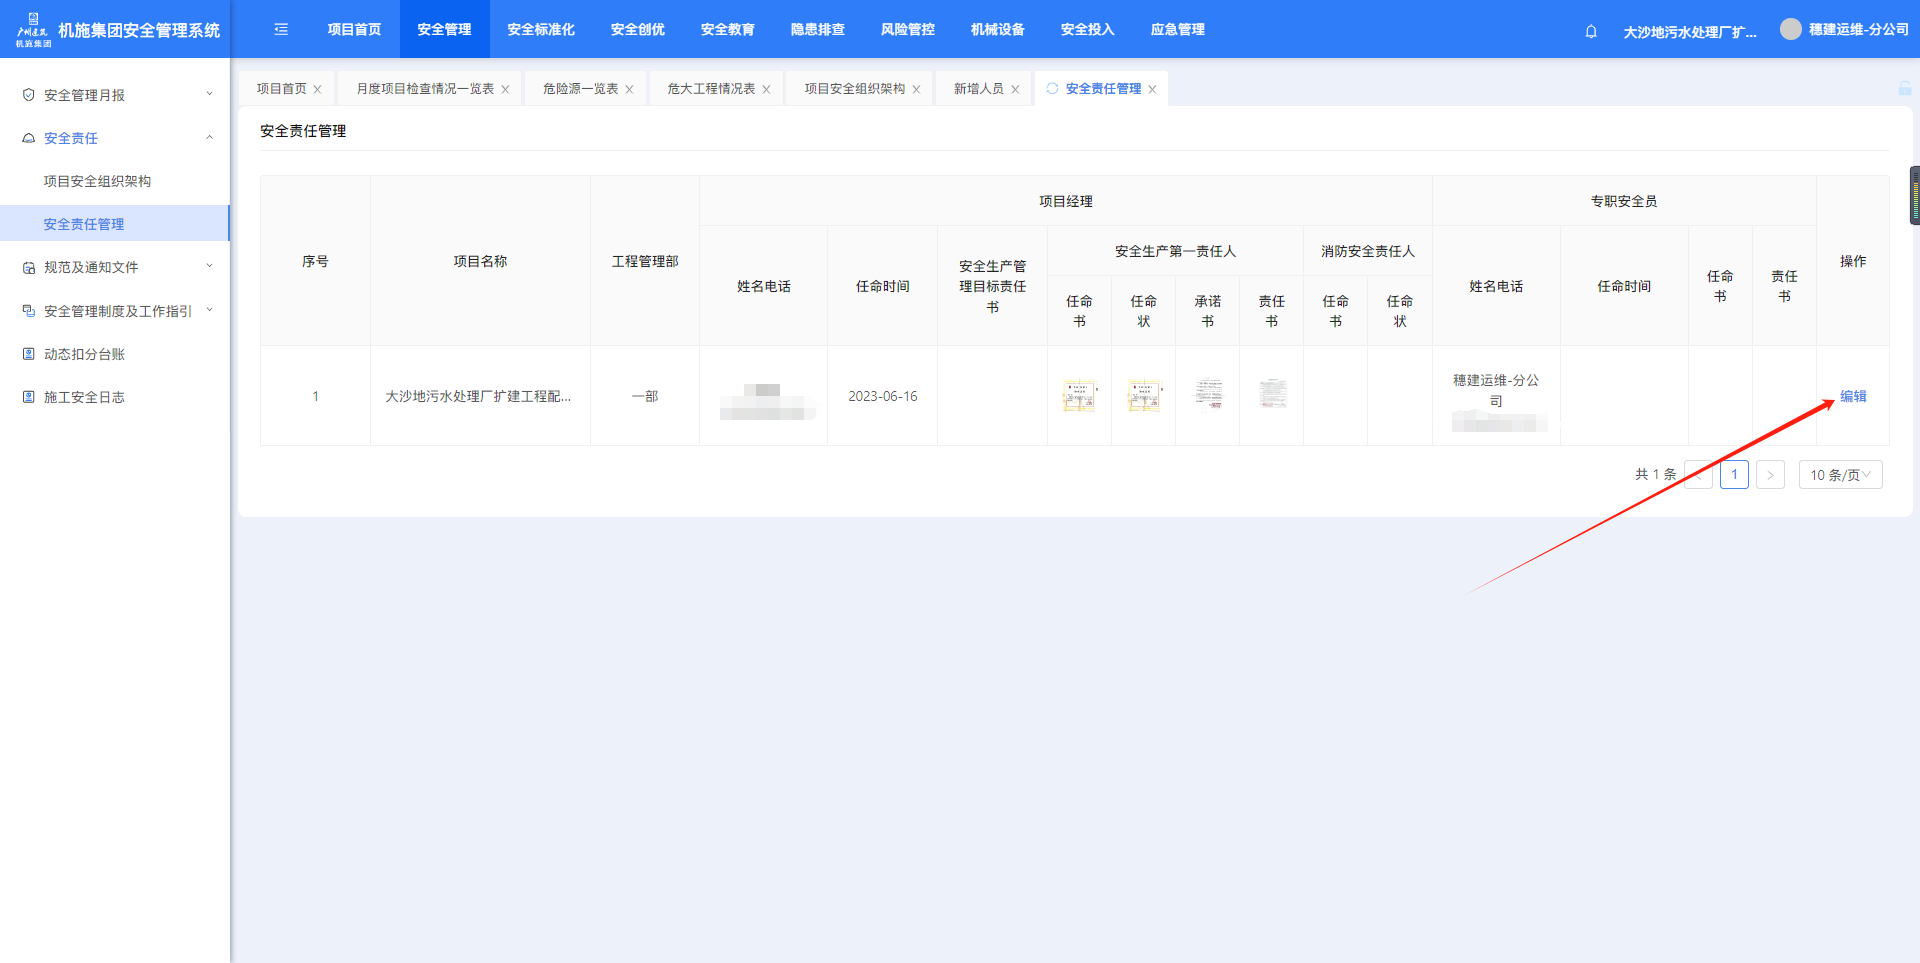Screen dimensions: 1920x963
Task: Open 隐患排查 in top navigation
Action: 817,30
